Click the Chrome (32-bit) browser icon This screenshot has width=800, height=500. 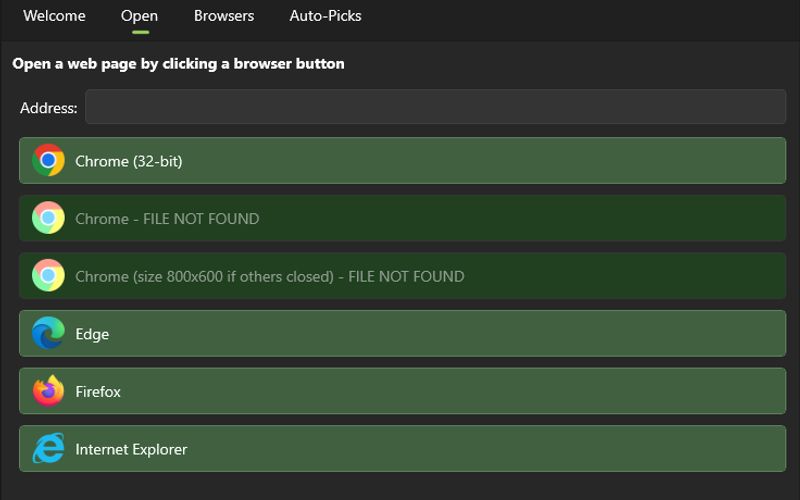[48, 161]
